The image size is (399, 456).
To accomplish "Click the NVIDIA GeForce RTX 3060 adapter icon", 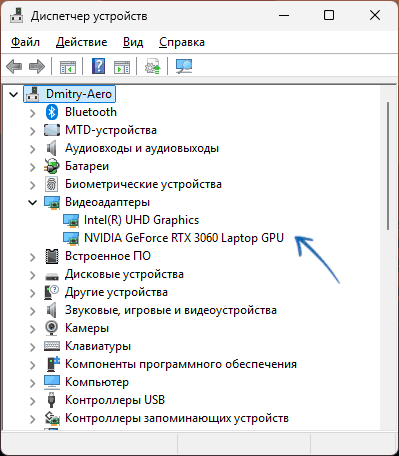I will click(x=71, y=238).
